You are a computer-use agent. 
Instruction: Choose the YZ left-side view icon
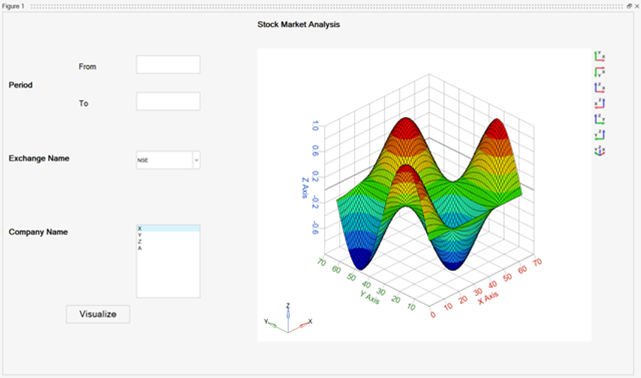coord(600,134)
